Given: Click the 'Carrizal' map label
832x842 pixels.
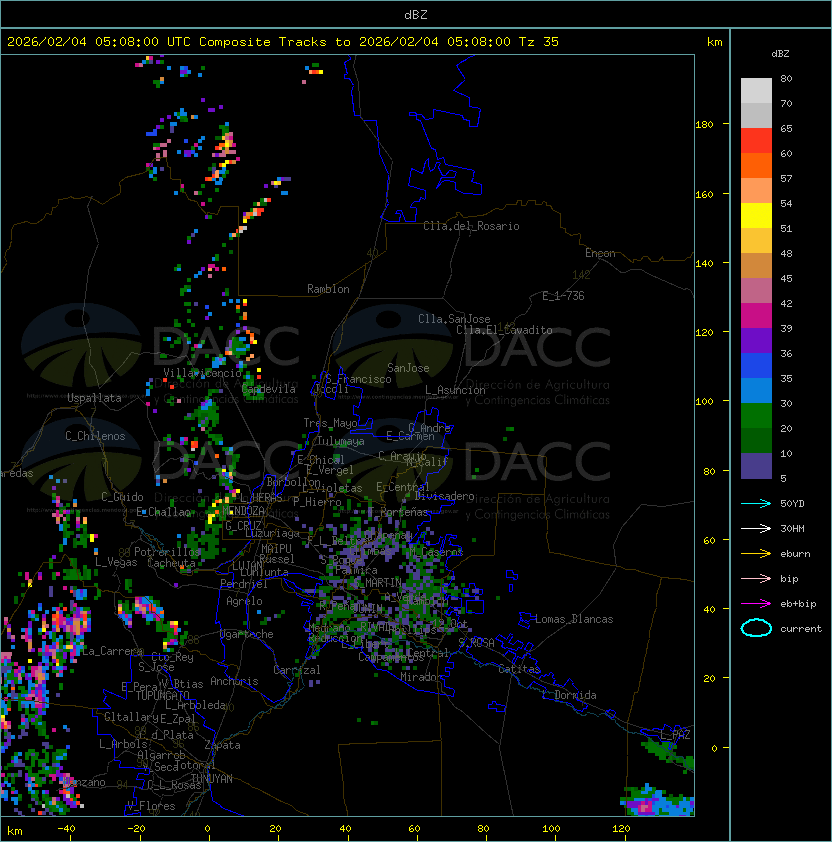Looking at the screenshot, I should click(297, 670).
